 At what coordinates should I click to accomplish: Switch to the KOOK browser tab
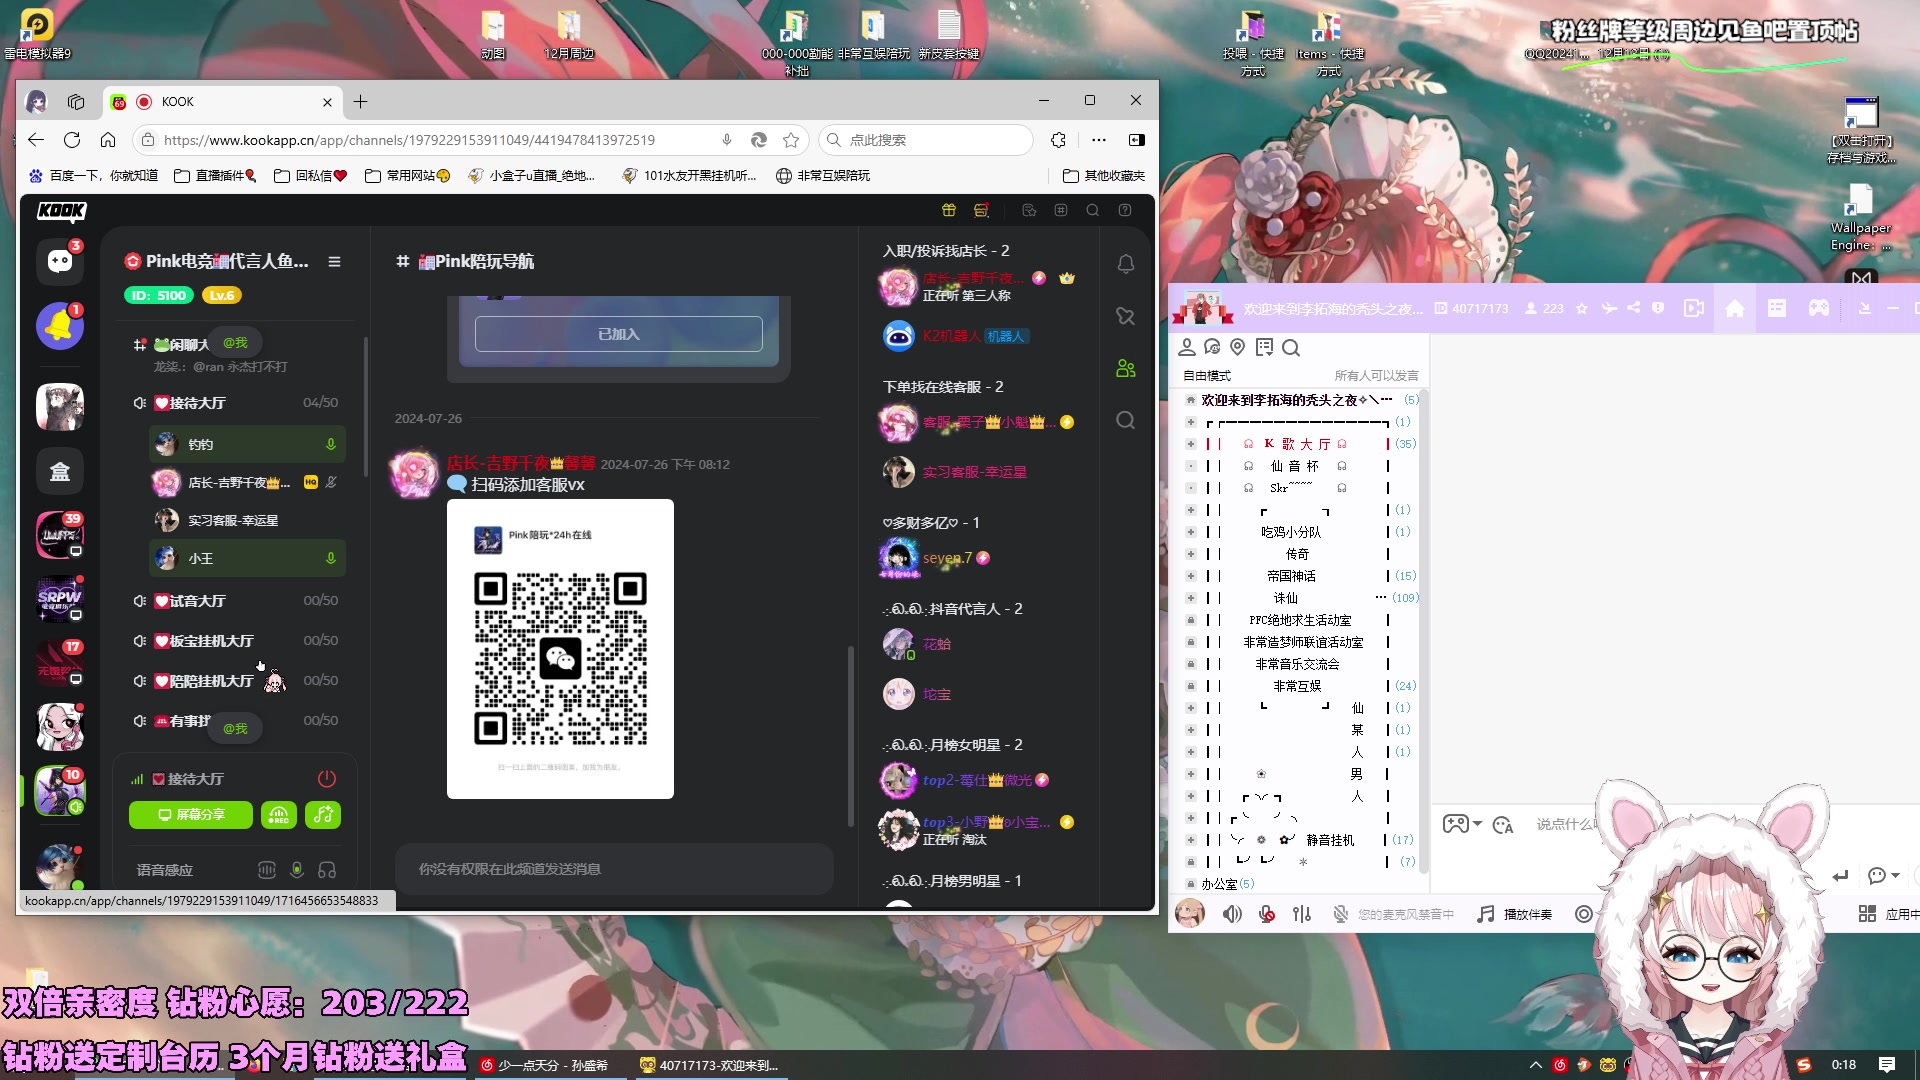222,102
